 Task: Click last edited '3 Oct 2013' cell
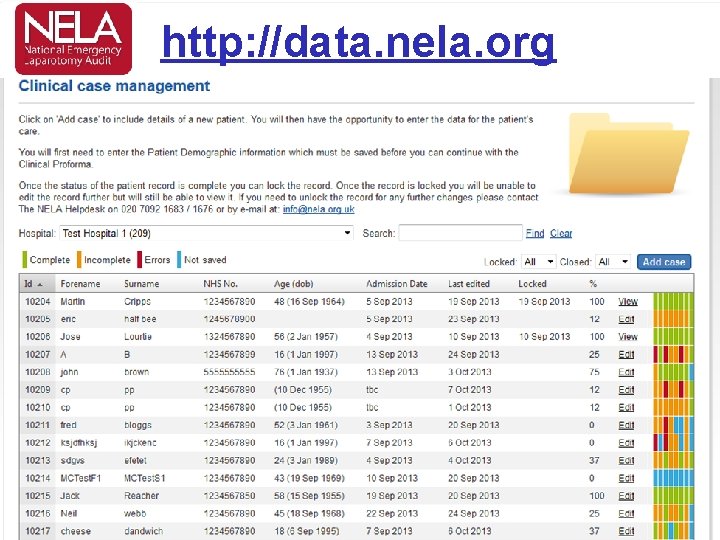470,372
